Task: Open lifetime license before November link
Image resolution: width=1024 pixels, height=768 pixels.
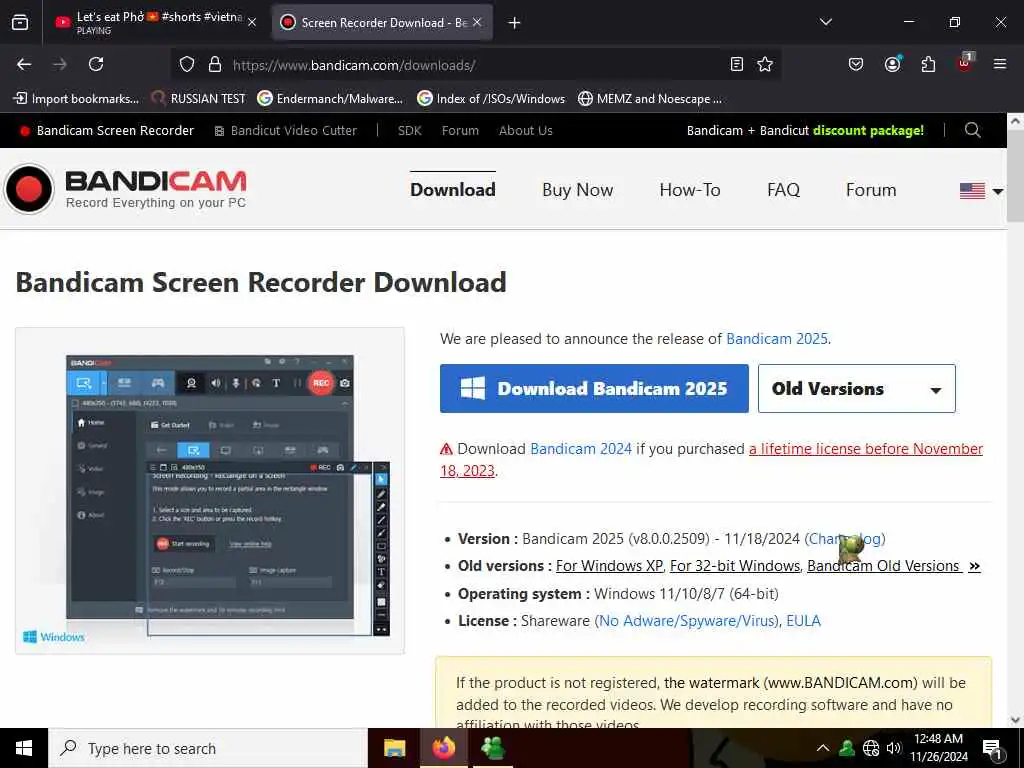Action: (865, 449)
